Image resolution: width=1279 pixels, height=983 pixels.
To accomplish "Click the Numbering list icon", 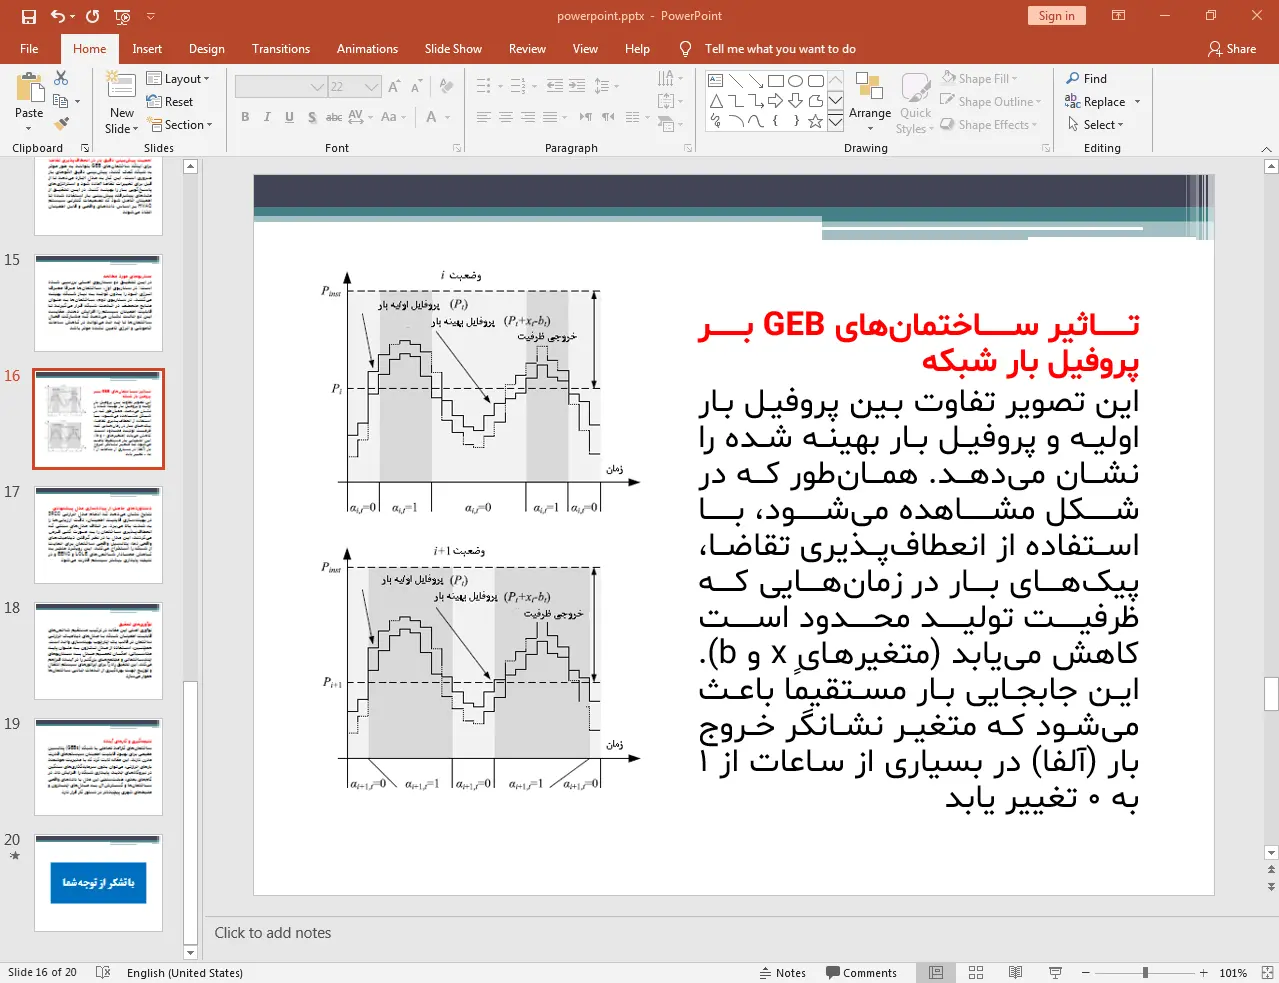I will [517, 87].
